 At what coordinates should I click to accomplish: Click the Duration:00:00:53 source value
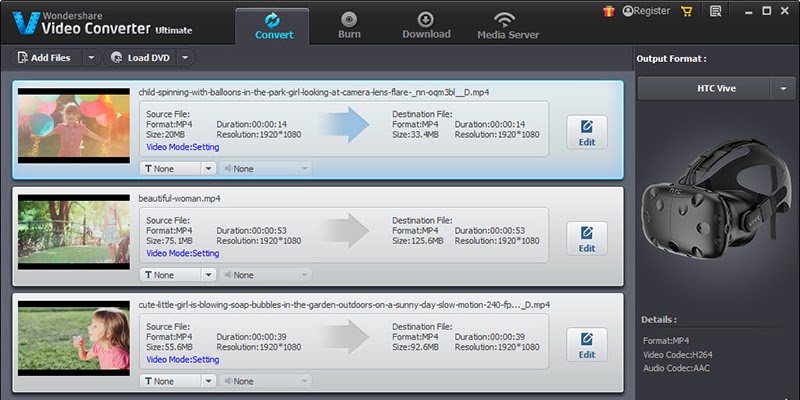(251, 231)
